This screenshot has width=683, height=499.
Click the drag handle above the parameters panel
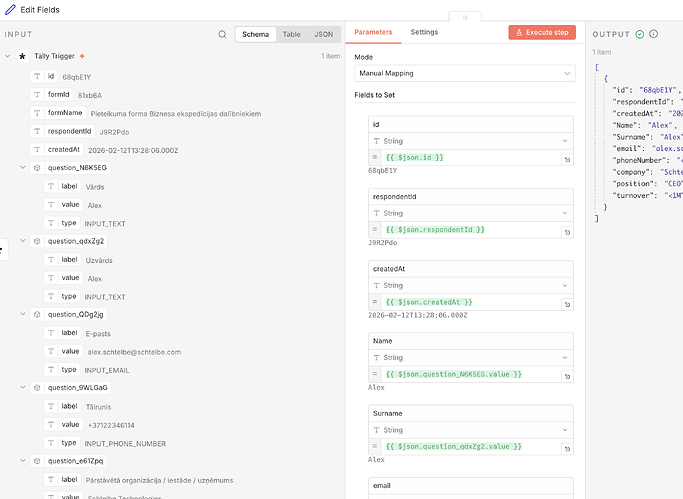point(465,17)
